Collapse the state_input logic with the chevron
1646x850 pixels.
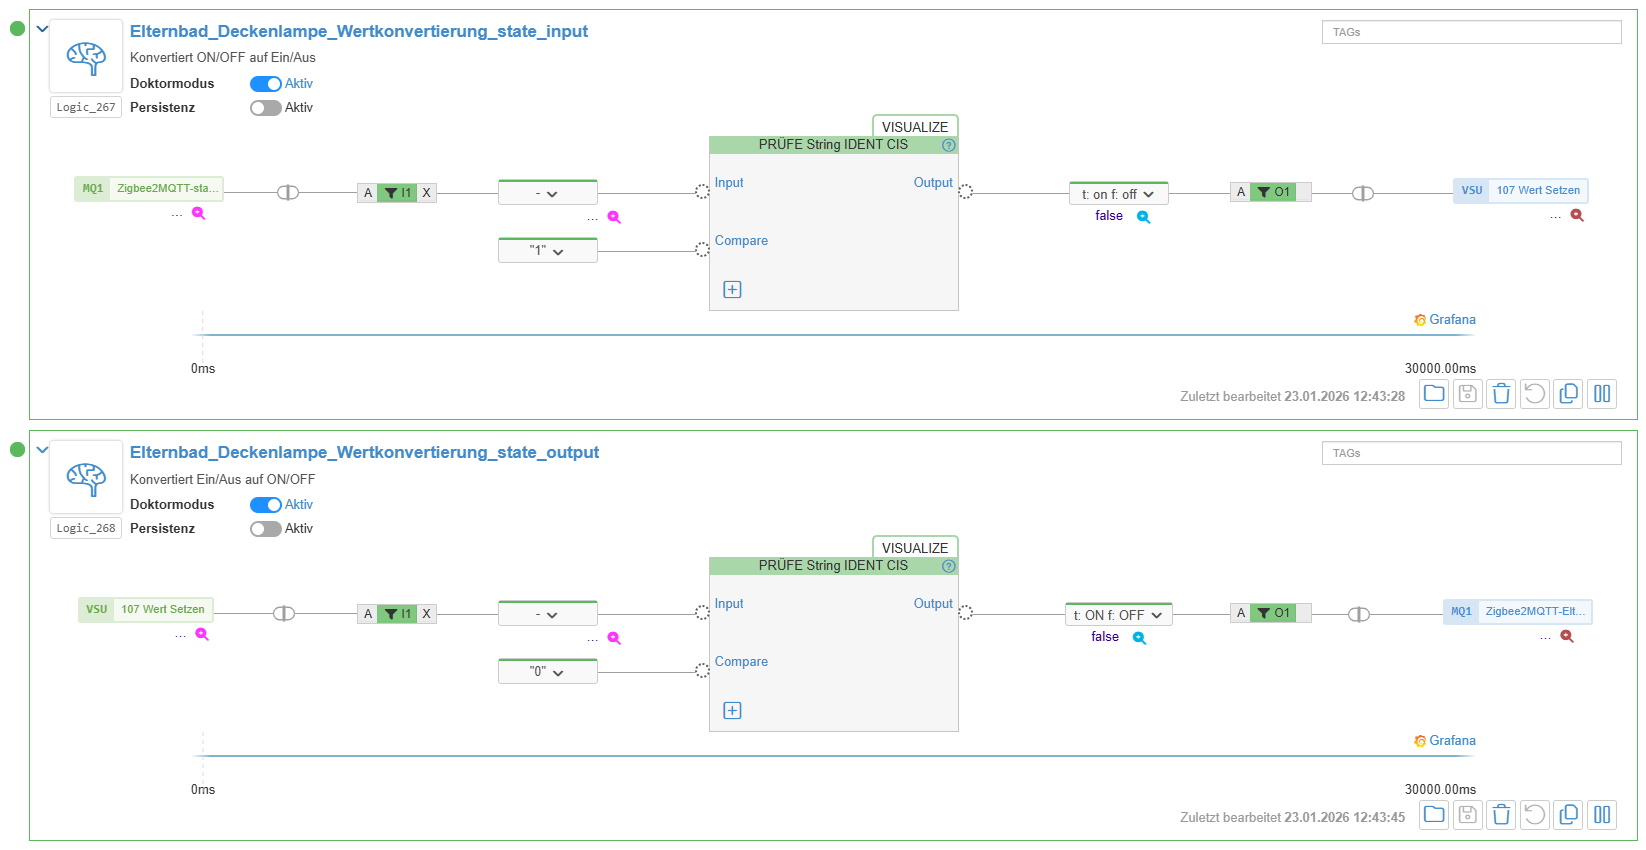point(42,29)
